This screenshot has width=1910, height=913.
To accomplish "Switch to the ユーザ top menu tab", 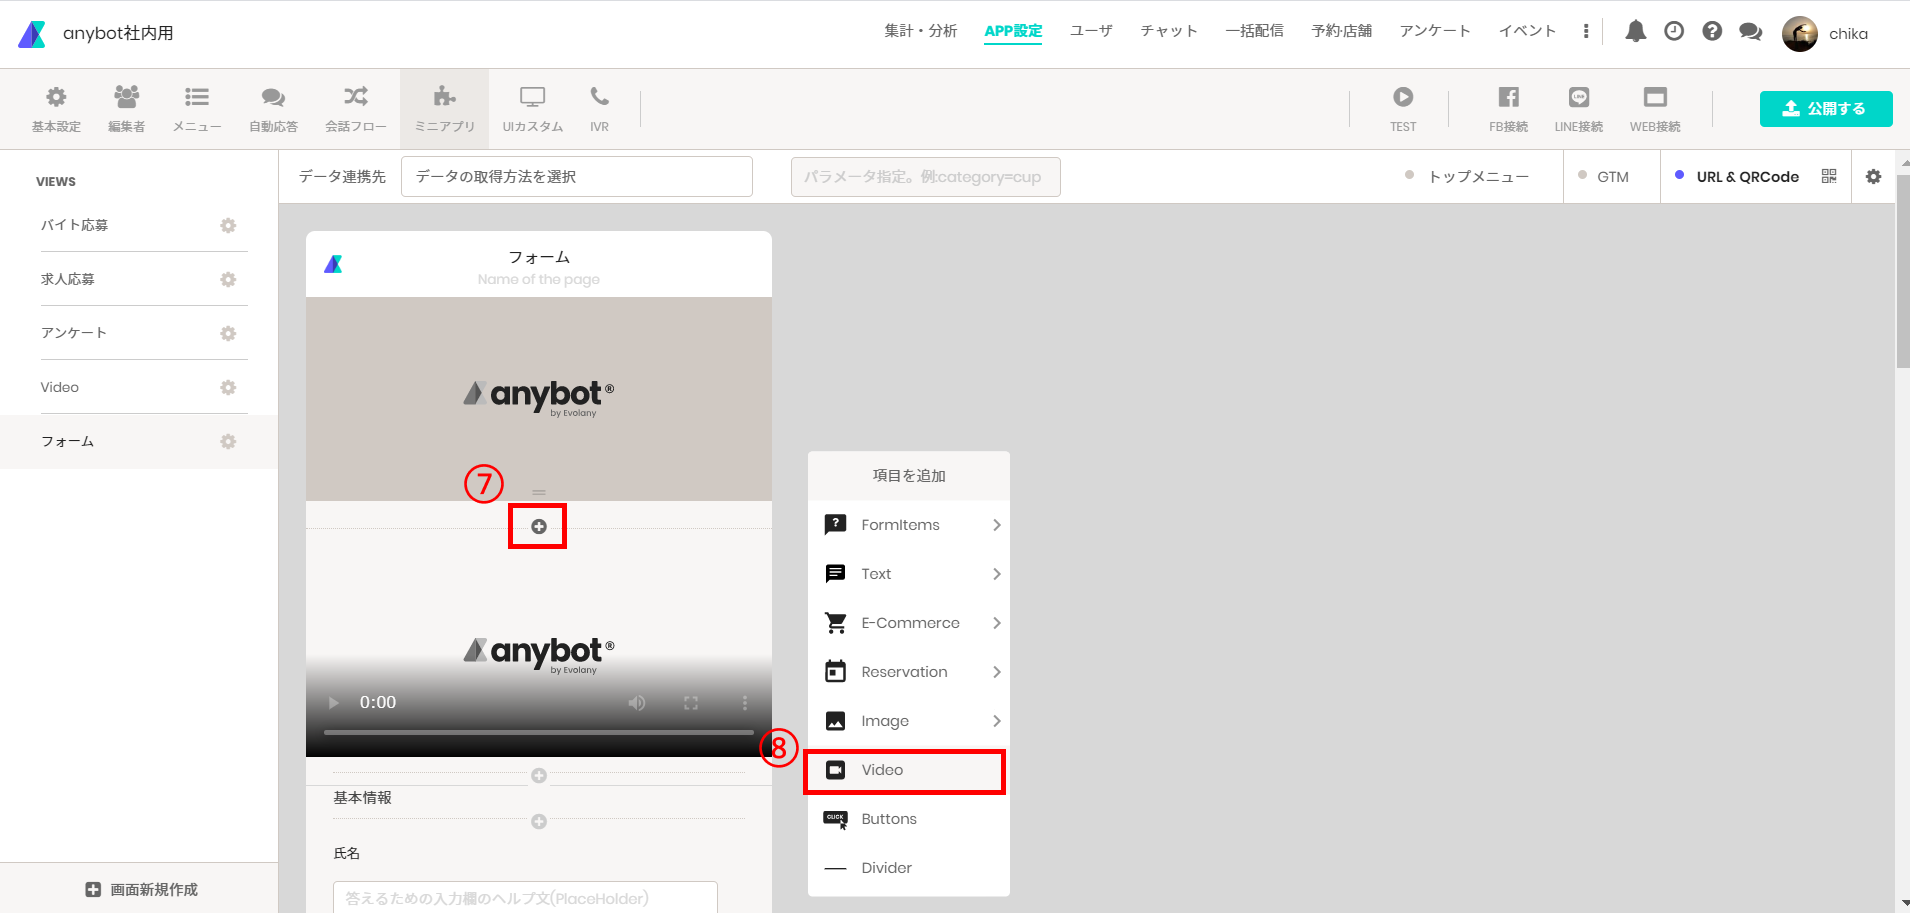I will point(1091,31).
